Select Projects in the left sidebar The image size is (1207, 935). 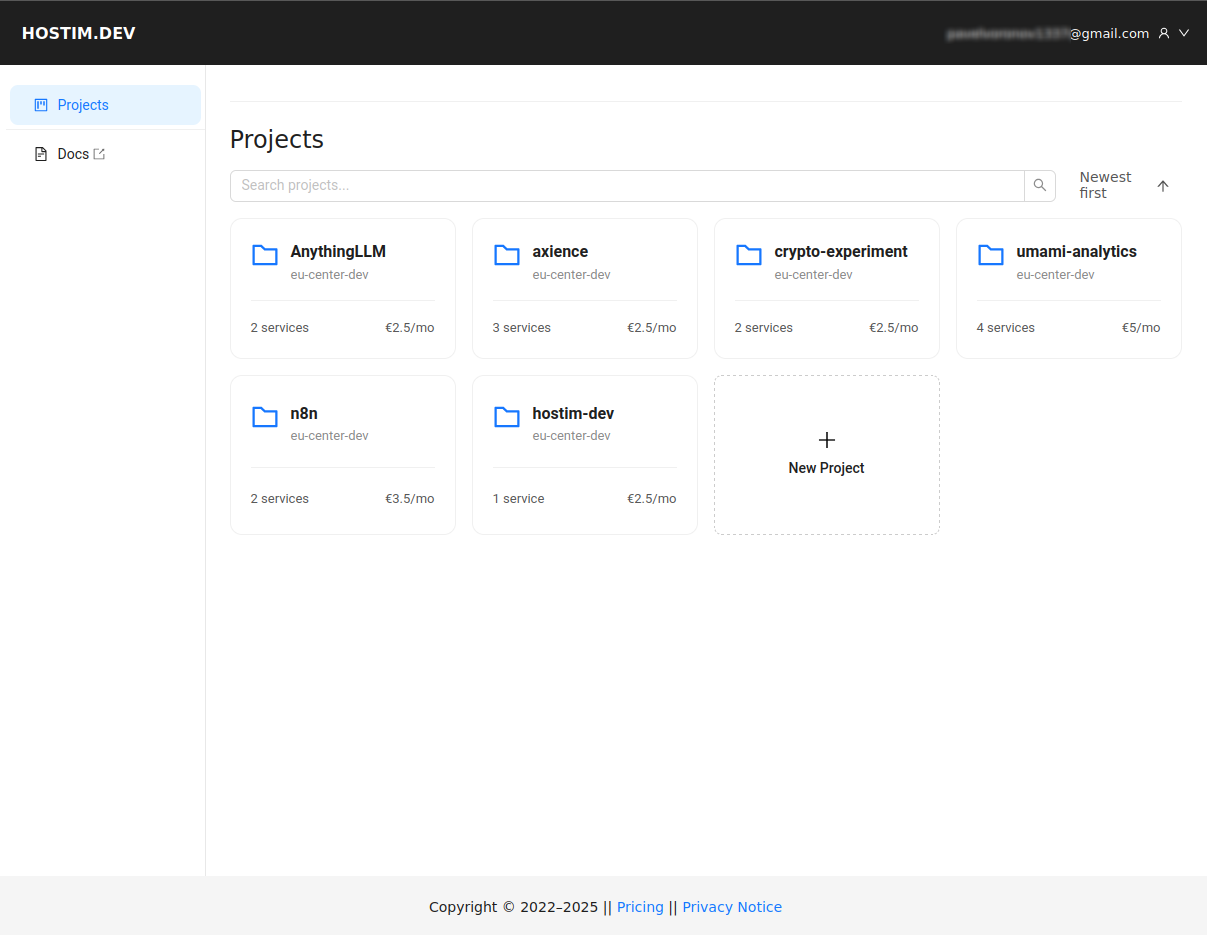(x=83, y=104)
